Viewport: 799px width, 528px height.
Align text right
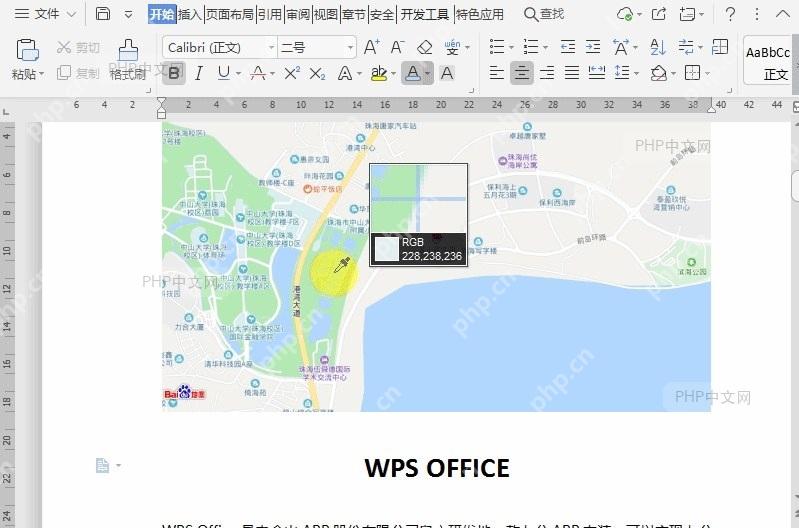[x=547, y=73]
